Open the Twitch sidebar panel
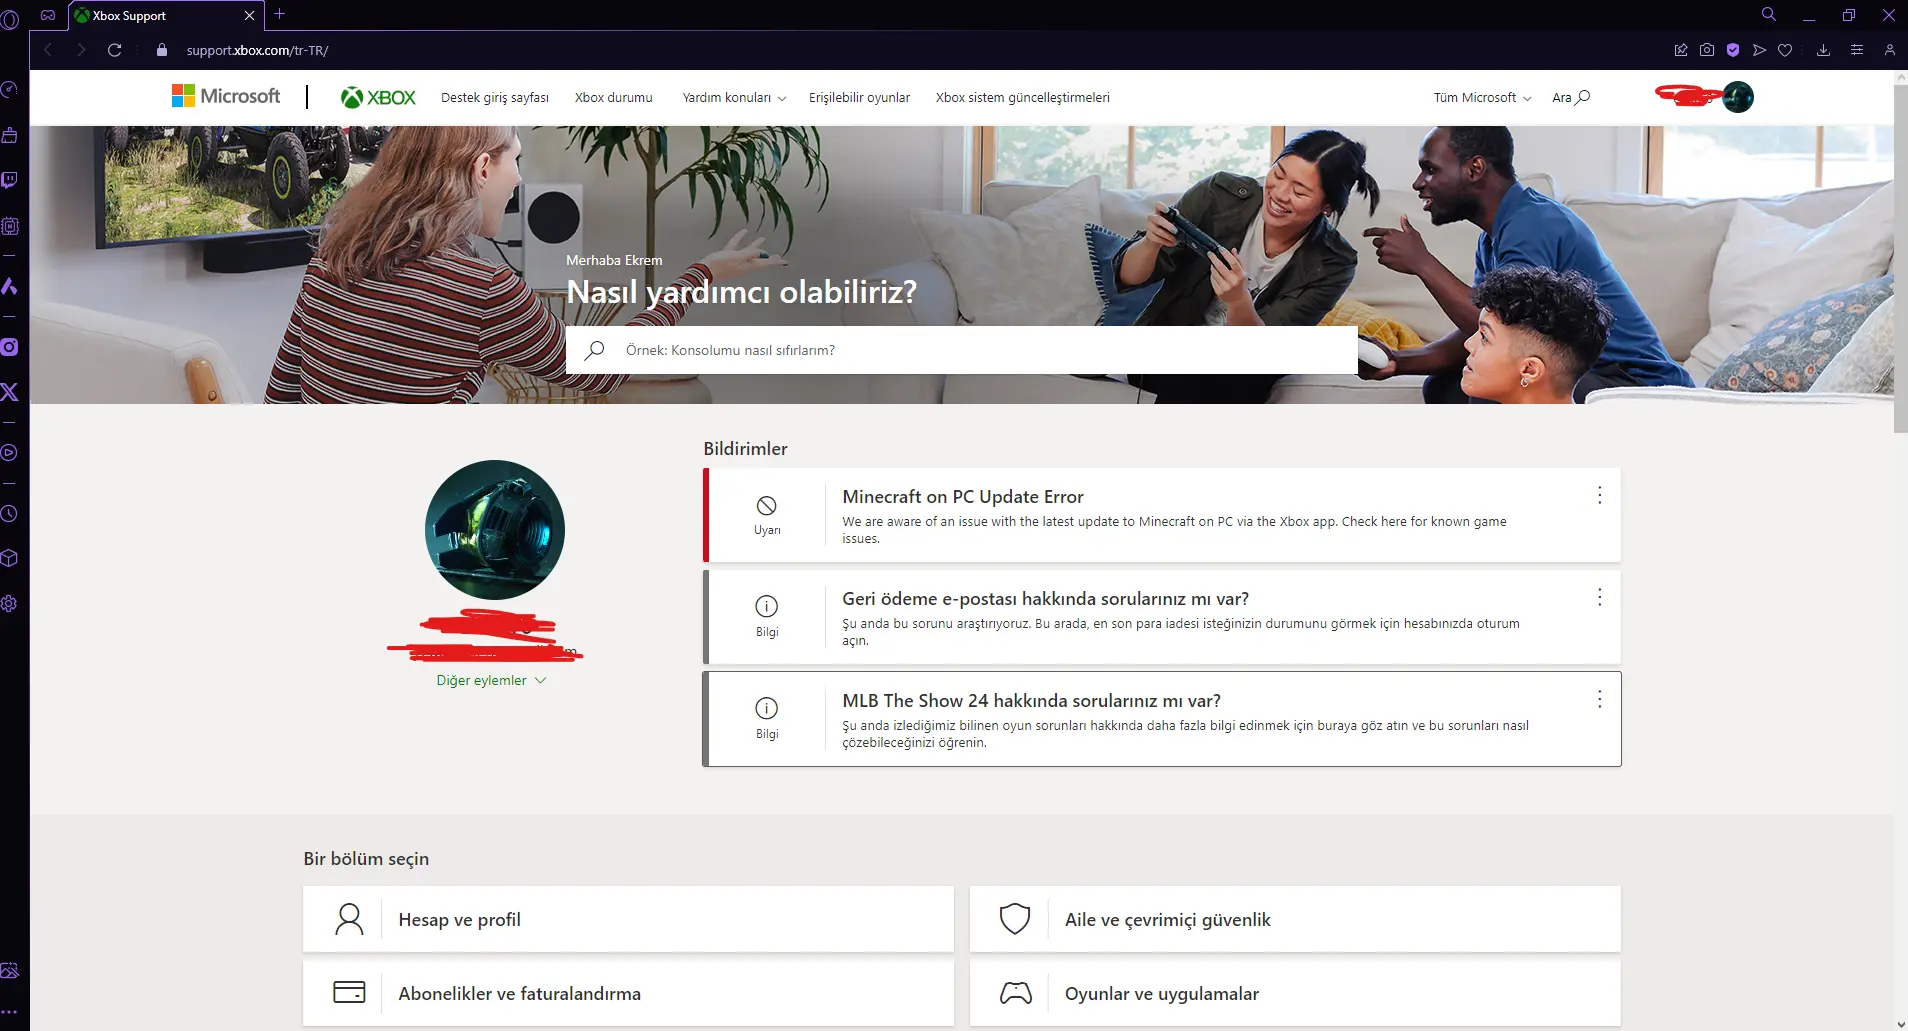Image resolution: width=1908 pixels, height=1031 pixels. pos(9,180)
